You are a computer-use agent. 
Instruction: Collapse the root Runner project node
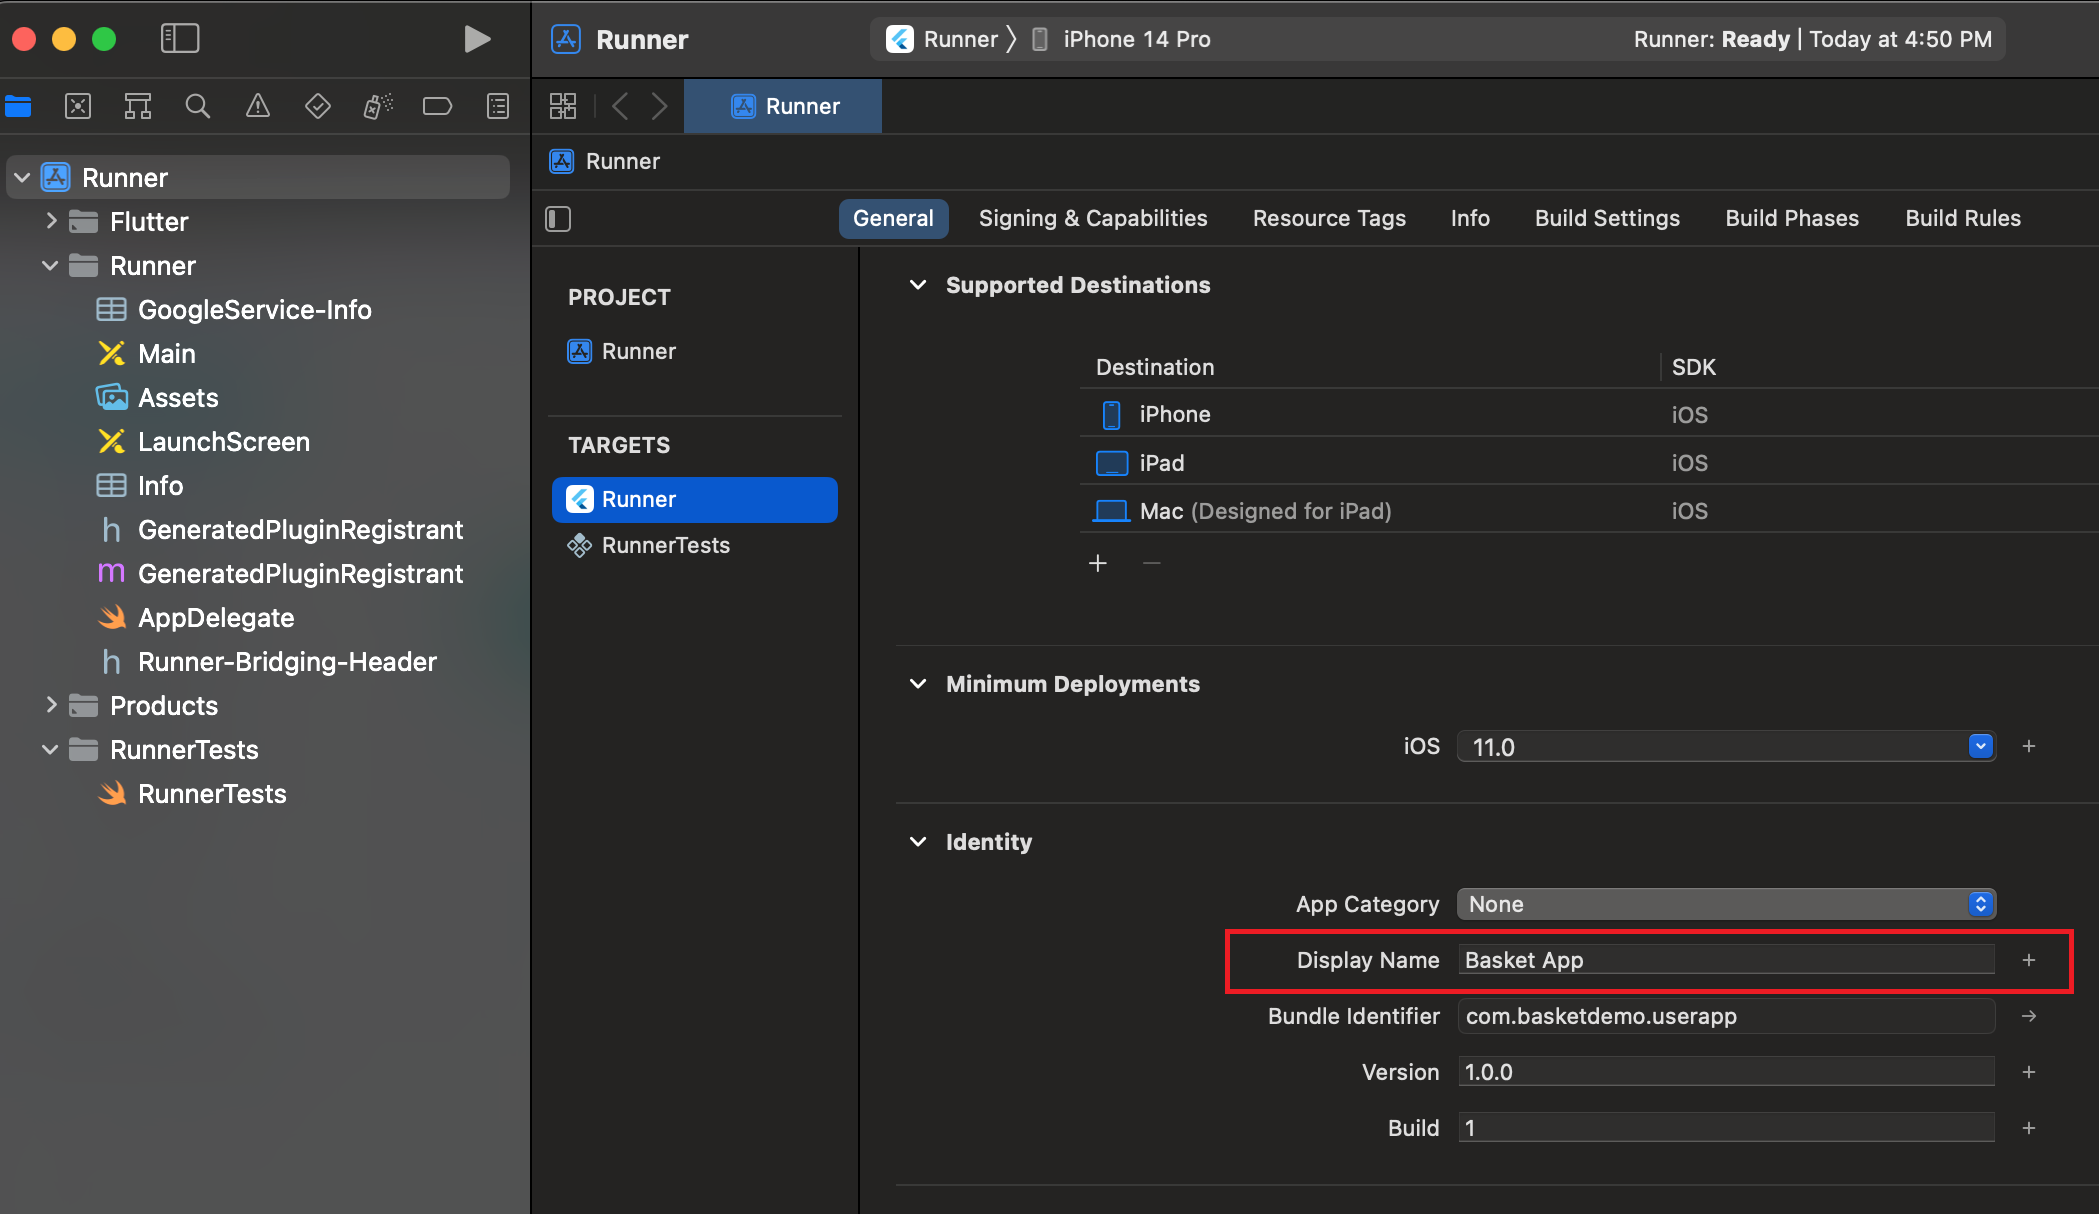click(22, 178)
